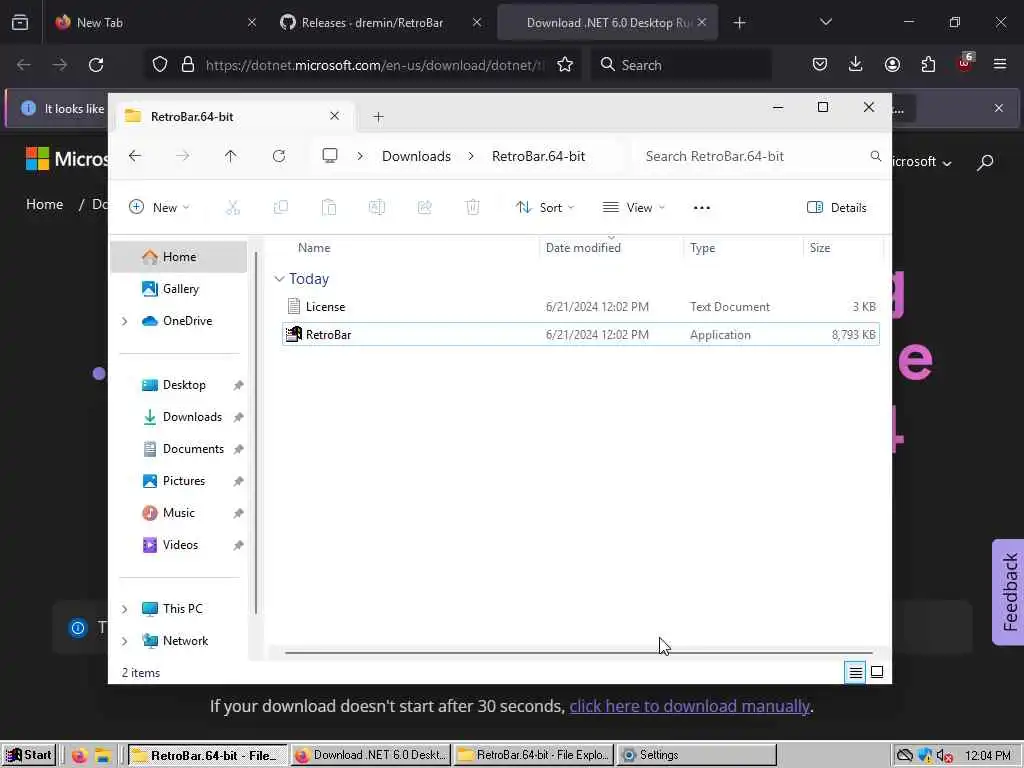Open Firefox account icon

point(892,64)
